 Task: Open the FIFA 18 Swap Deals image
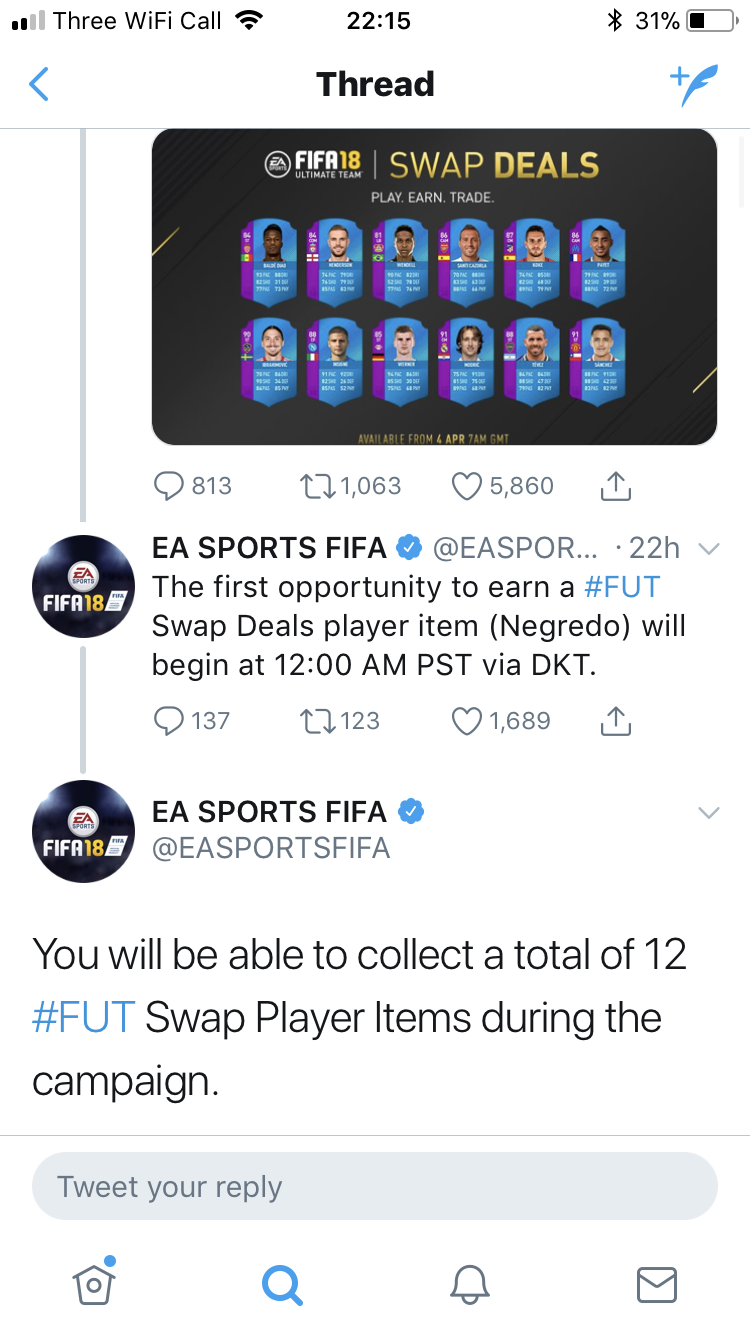point(434,287)
